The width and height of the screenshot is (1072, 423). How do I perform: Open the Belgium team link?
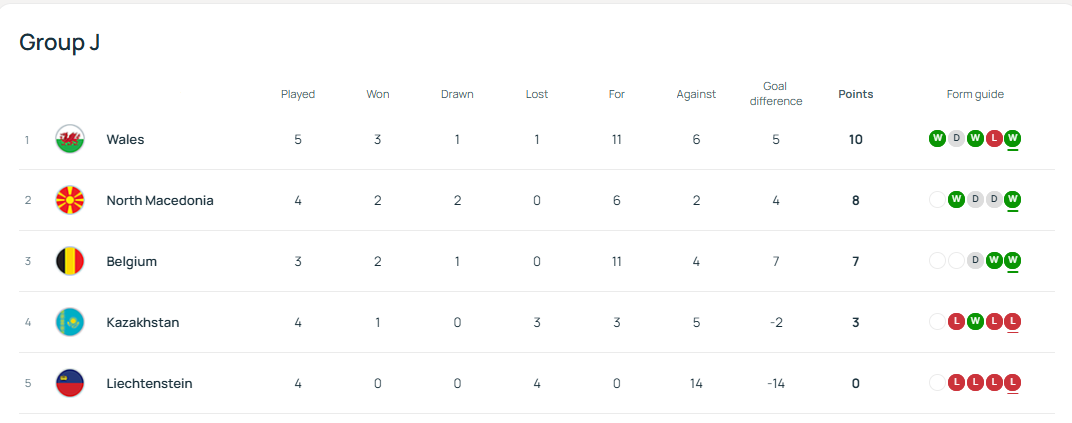(131, 261)
